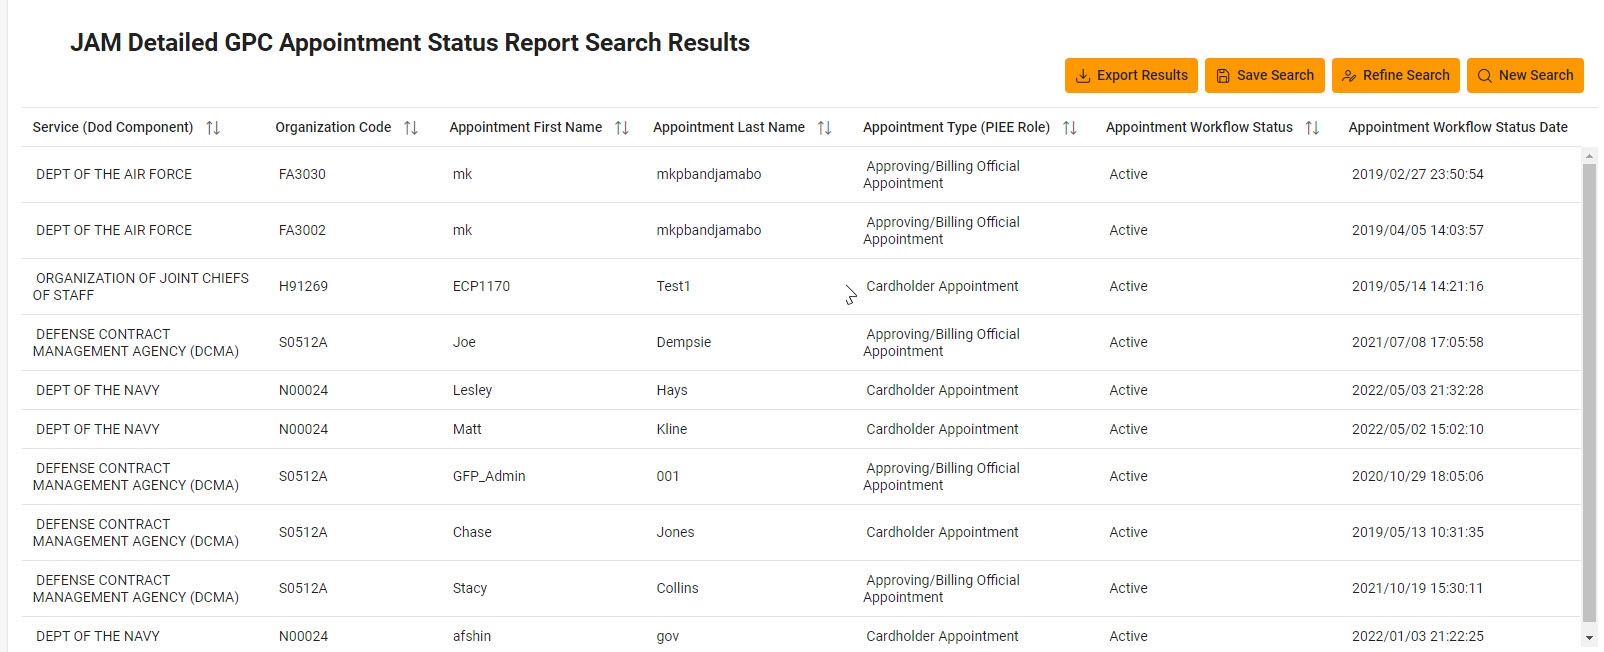Sort by Organization Code arrows icon
The width and height of the screenshot is (1604, 652).
click(x=411, y=128)
